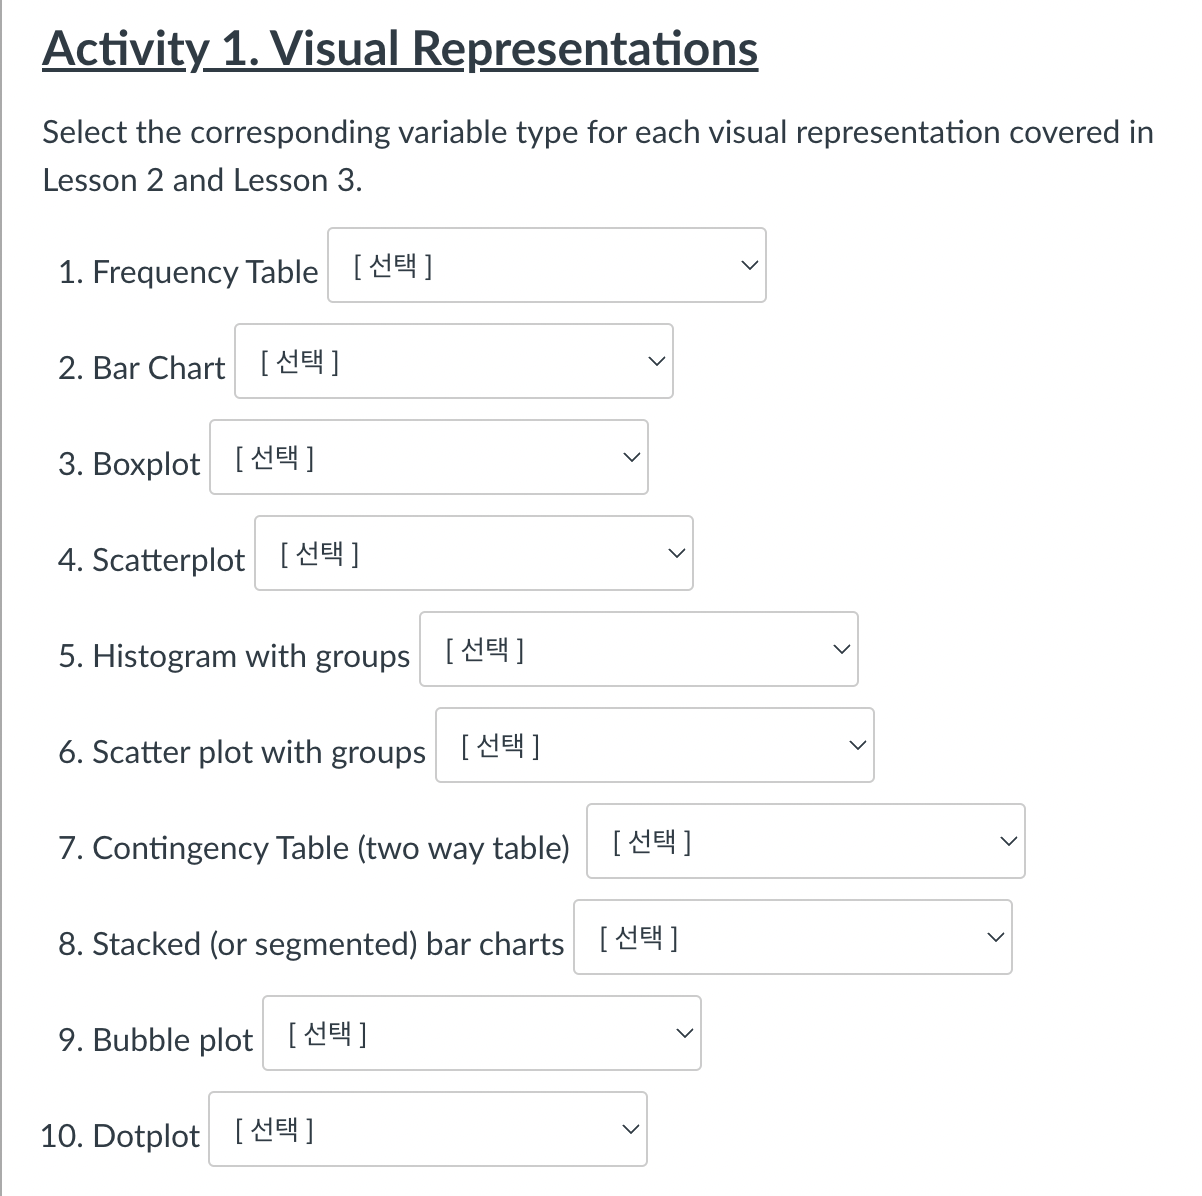Expand the chevron on the Dotplot selector
Screen dimensions: 1202x1196
(x=630, y=1127)
